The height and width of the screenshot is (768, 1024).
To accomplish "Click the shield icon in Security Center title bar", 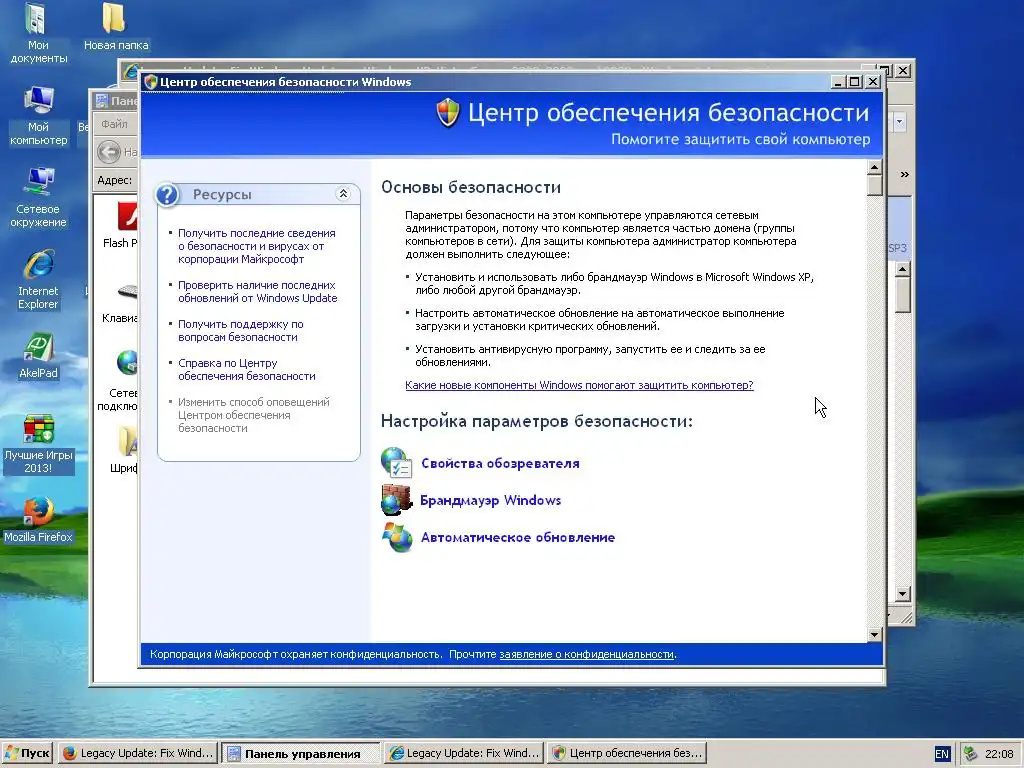I will [x=152, y=82].
